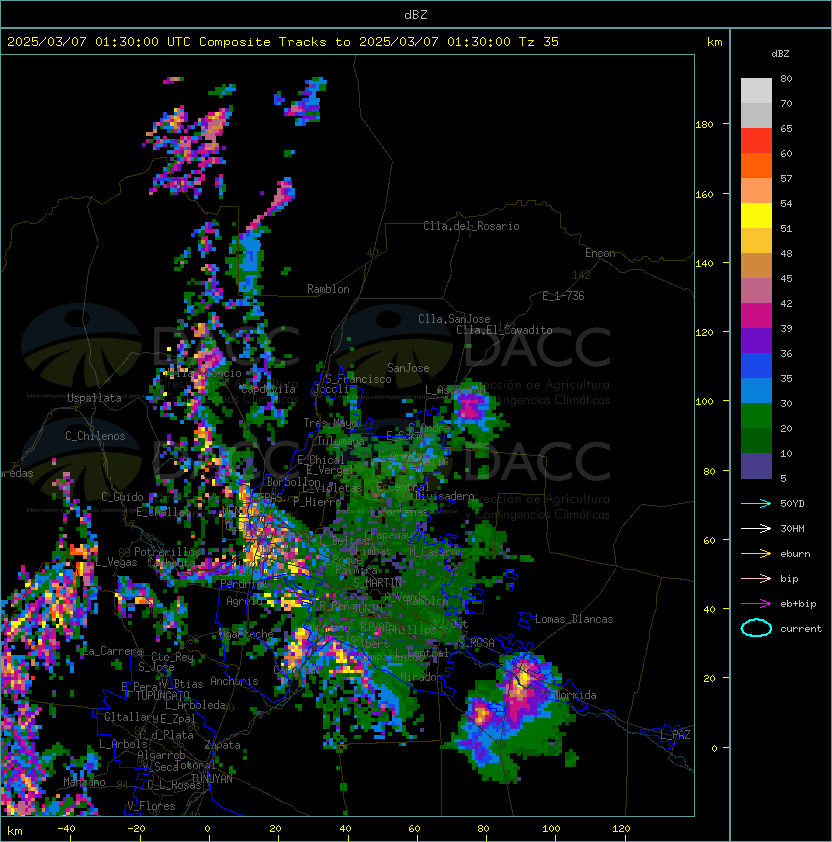Click the yellow eburn arrow legend icon

click(756, 554)
